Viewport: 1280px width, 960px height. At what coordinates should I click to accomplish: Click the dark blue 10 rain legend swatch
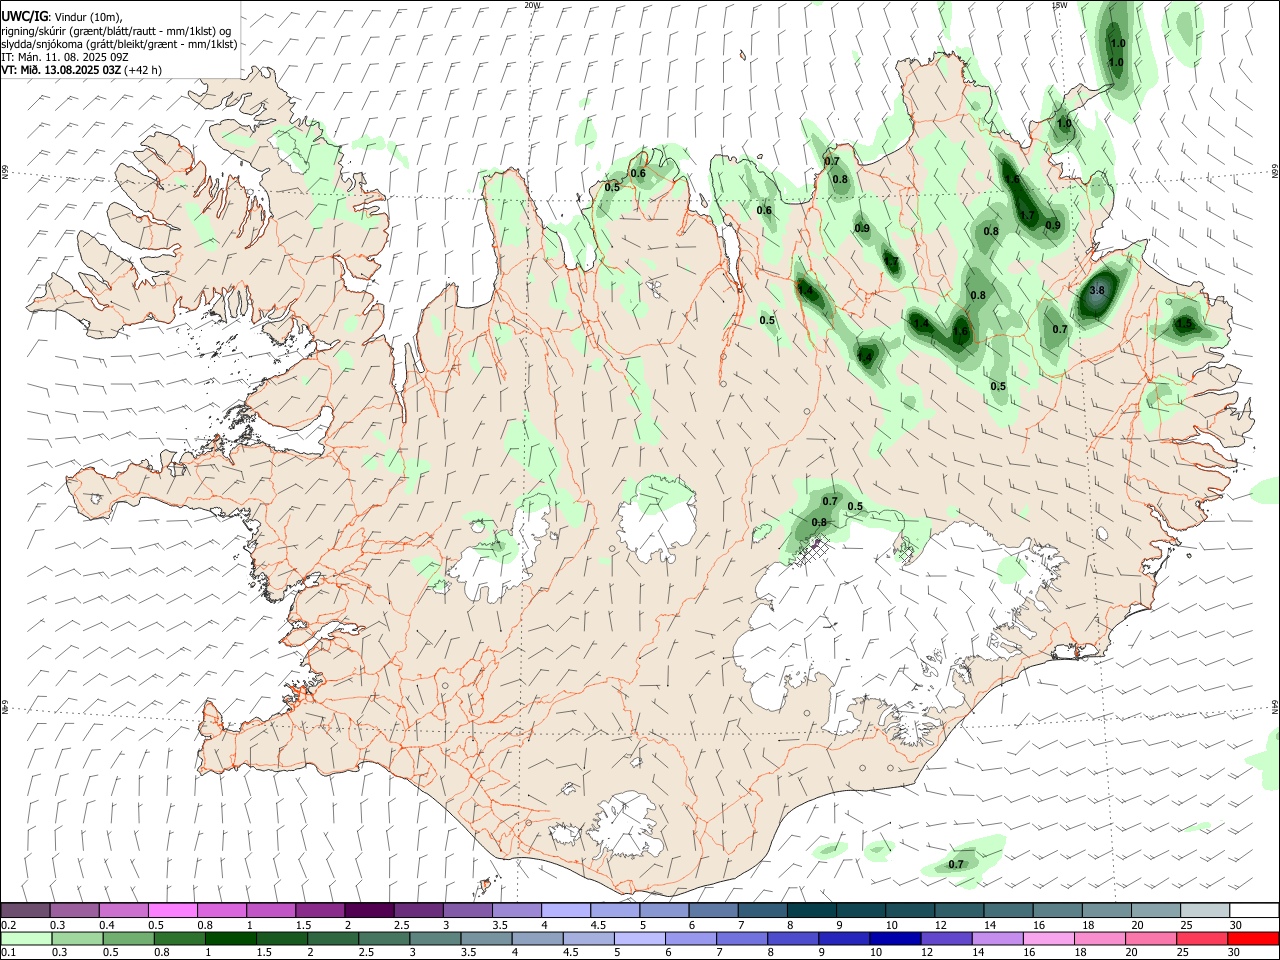point(895,938)
